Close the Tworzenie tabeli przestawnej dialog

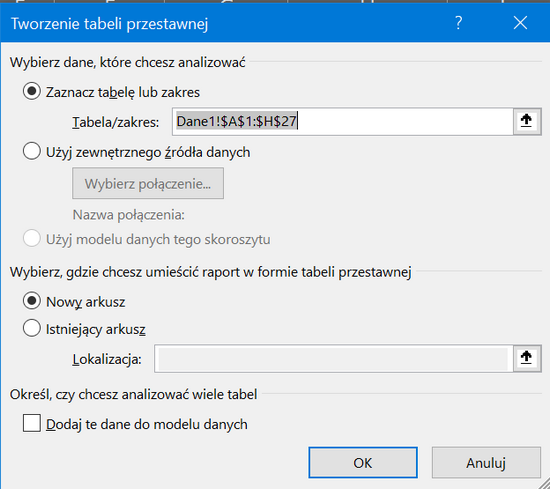[x=520, y=23]
